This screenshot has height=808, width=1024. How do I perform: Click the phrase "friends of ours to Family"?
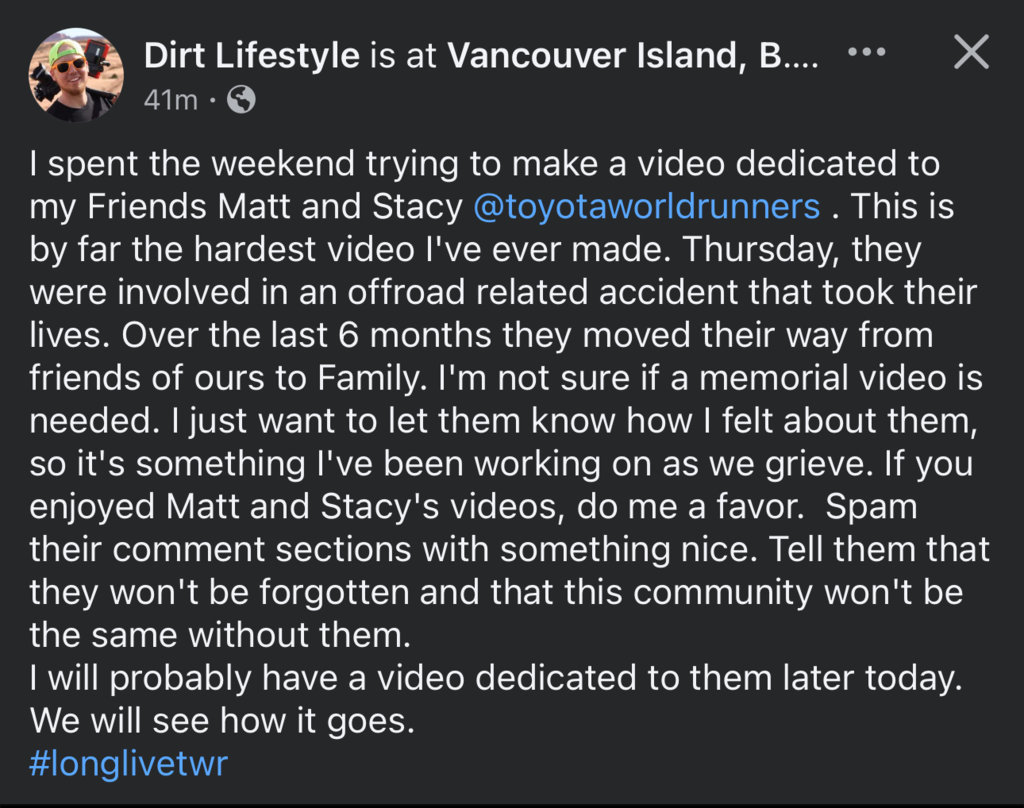(225, 378)
